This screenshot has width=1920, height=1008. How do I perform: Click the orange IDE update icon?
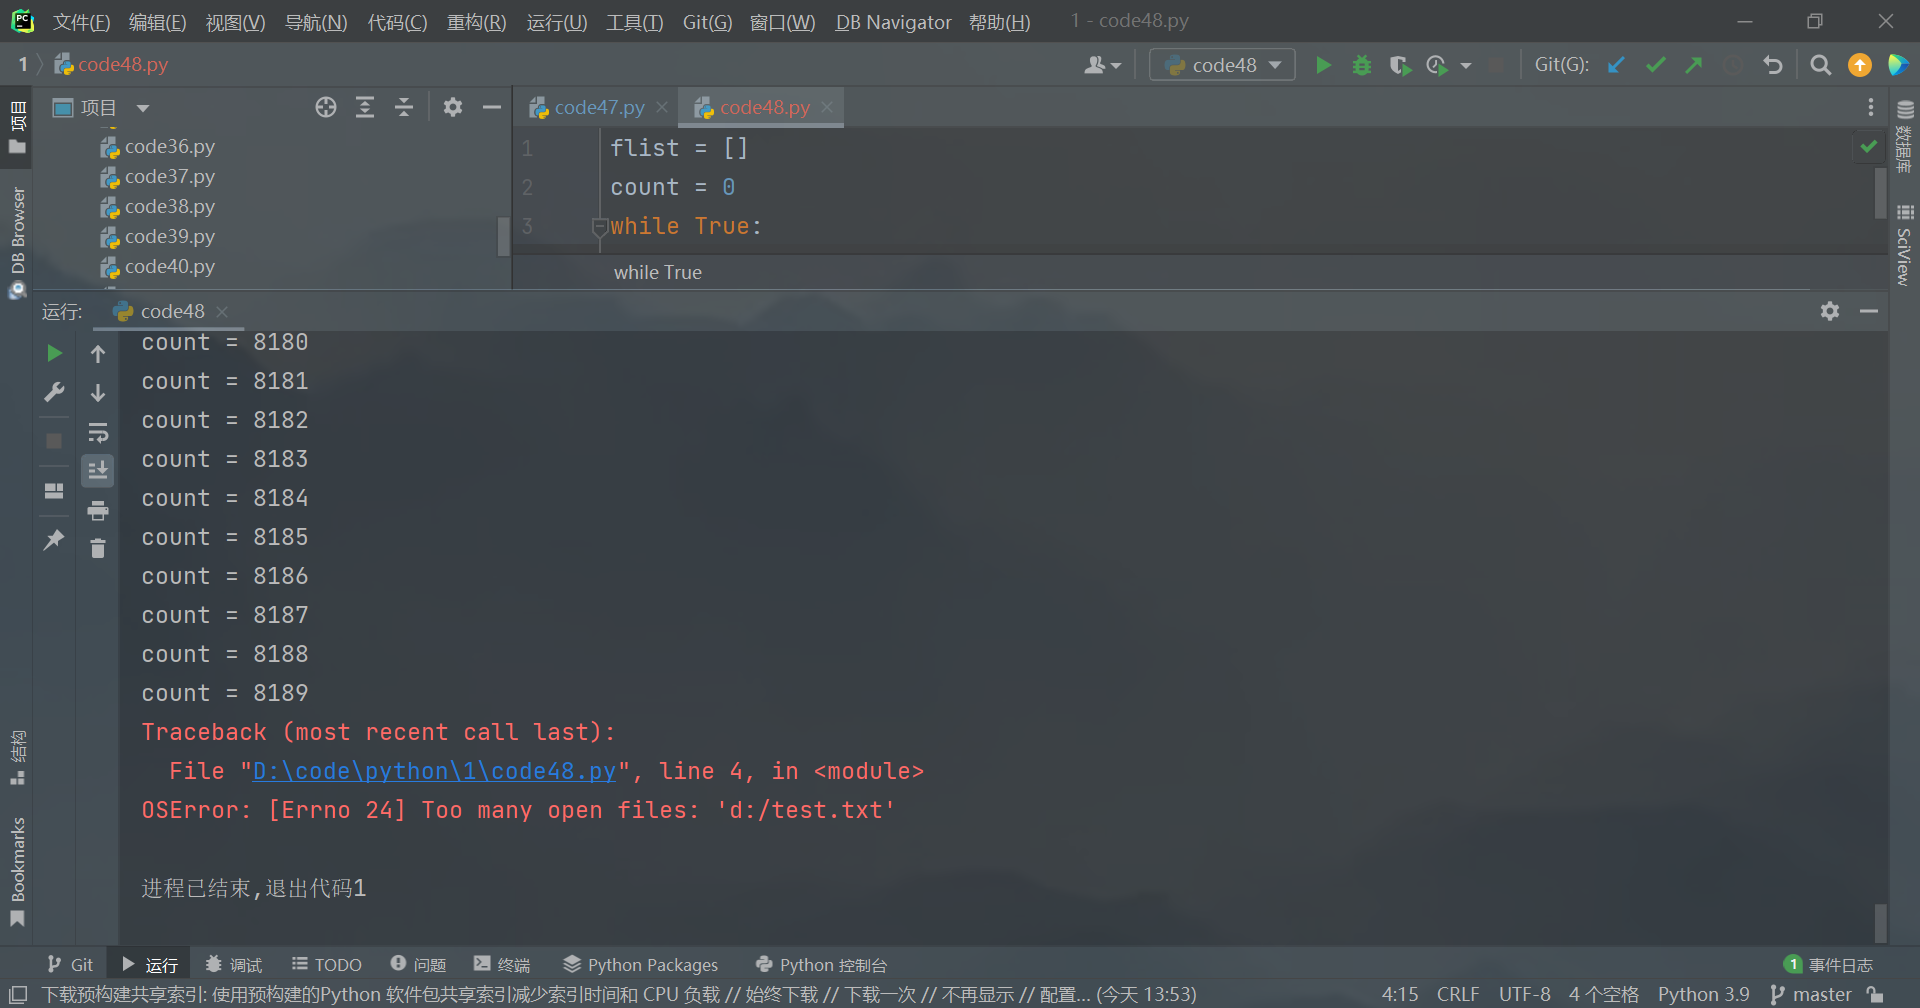(x=1860, y=65)
